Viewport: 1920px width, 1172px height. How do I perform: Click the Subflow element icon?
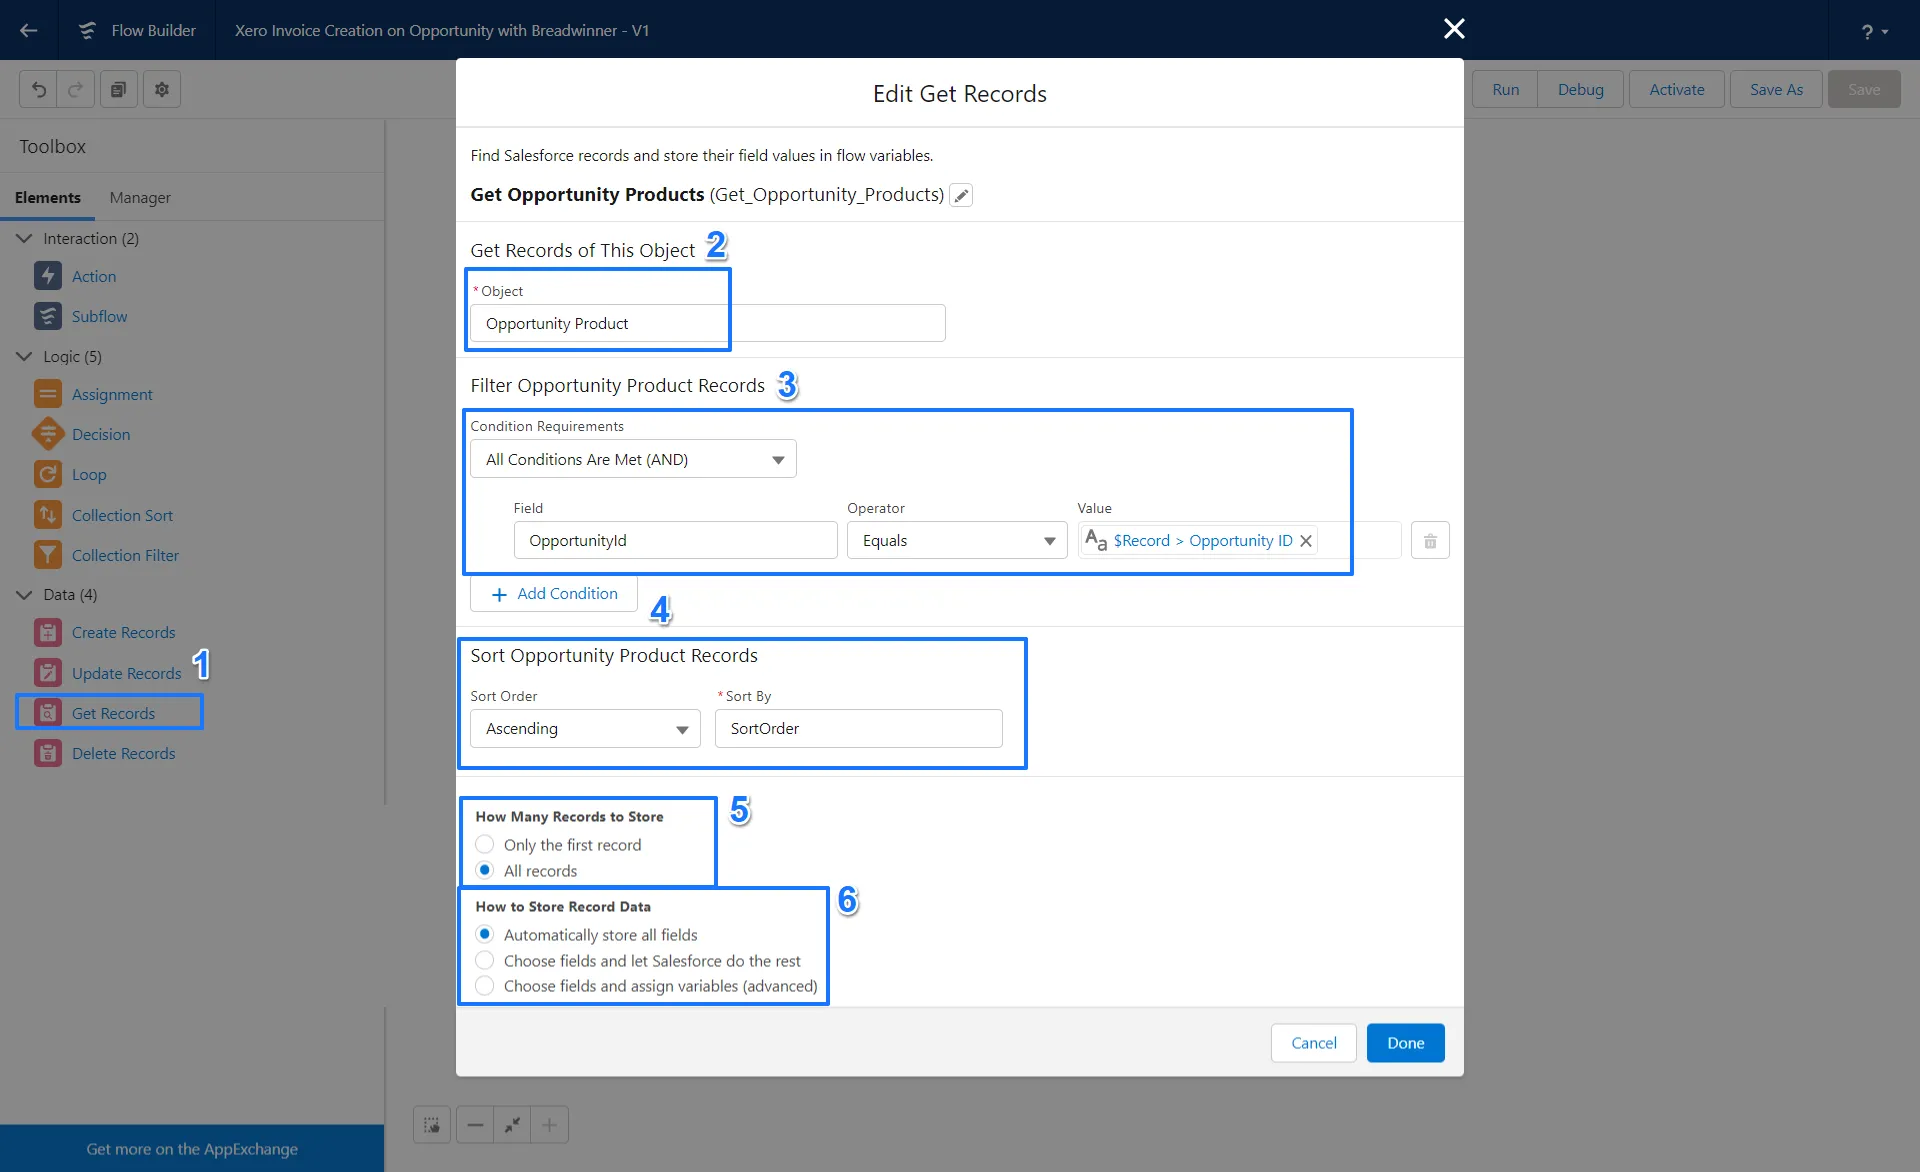47,316
